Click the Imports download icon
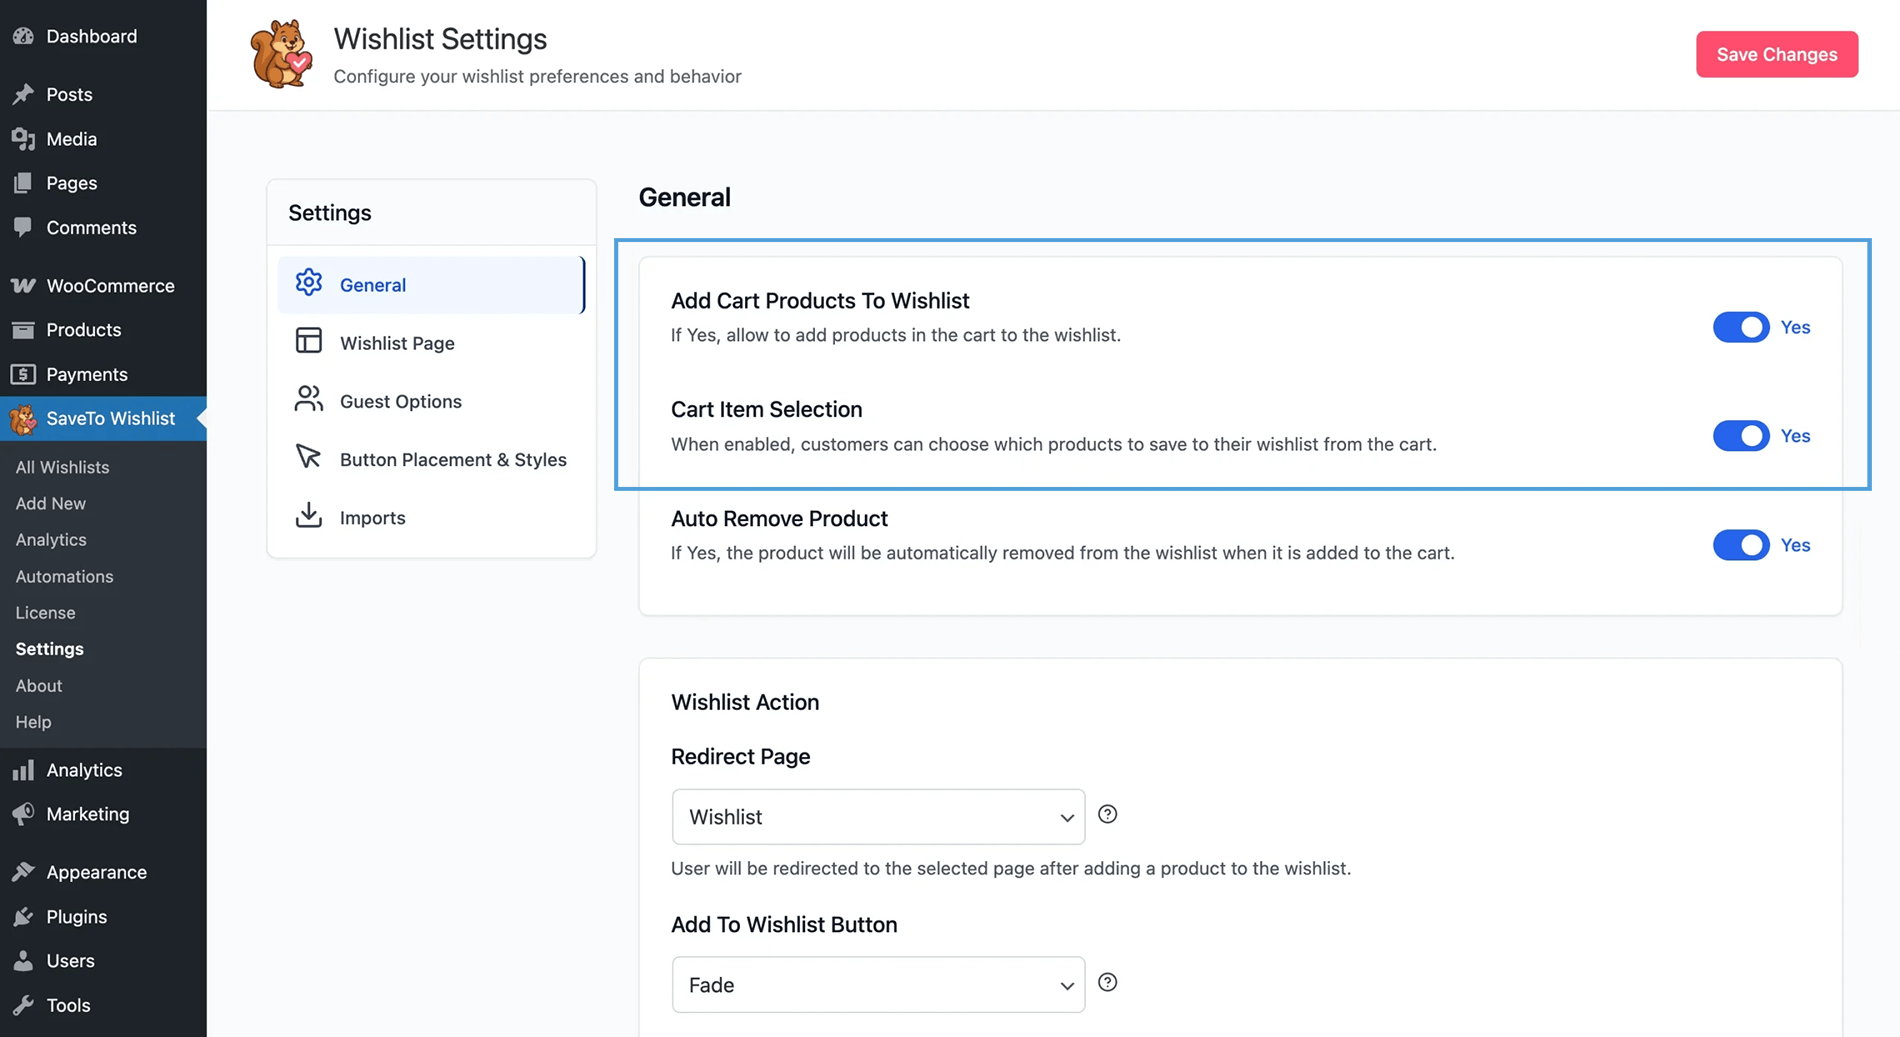 [308, 515]
